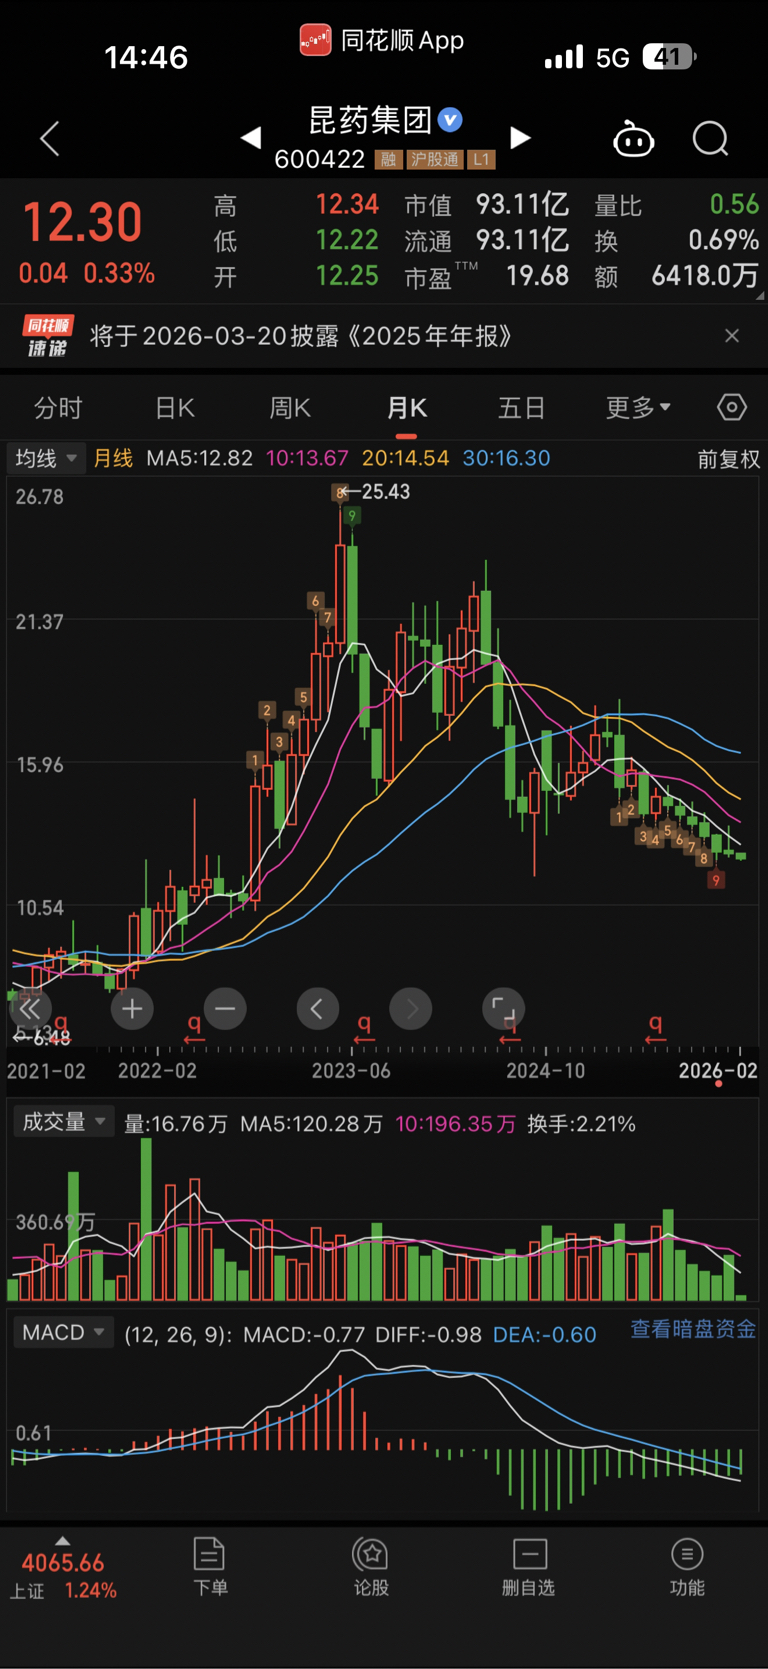Image resolution: width=768 pixels, height=1669 pixels.
Task: Open the 下单 order icon
Action: tap(210, 1567)
